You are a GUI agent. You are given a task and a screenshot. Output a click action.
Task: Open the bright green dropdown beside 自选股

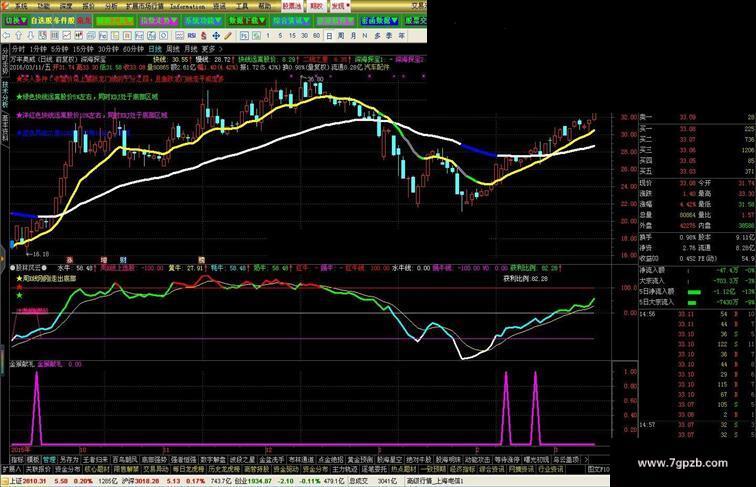pos(114,21)
